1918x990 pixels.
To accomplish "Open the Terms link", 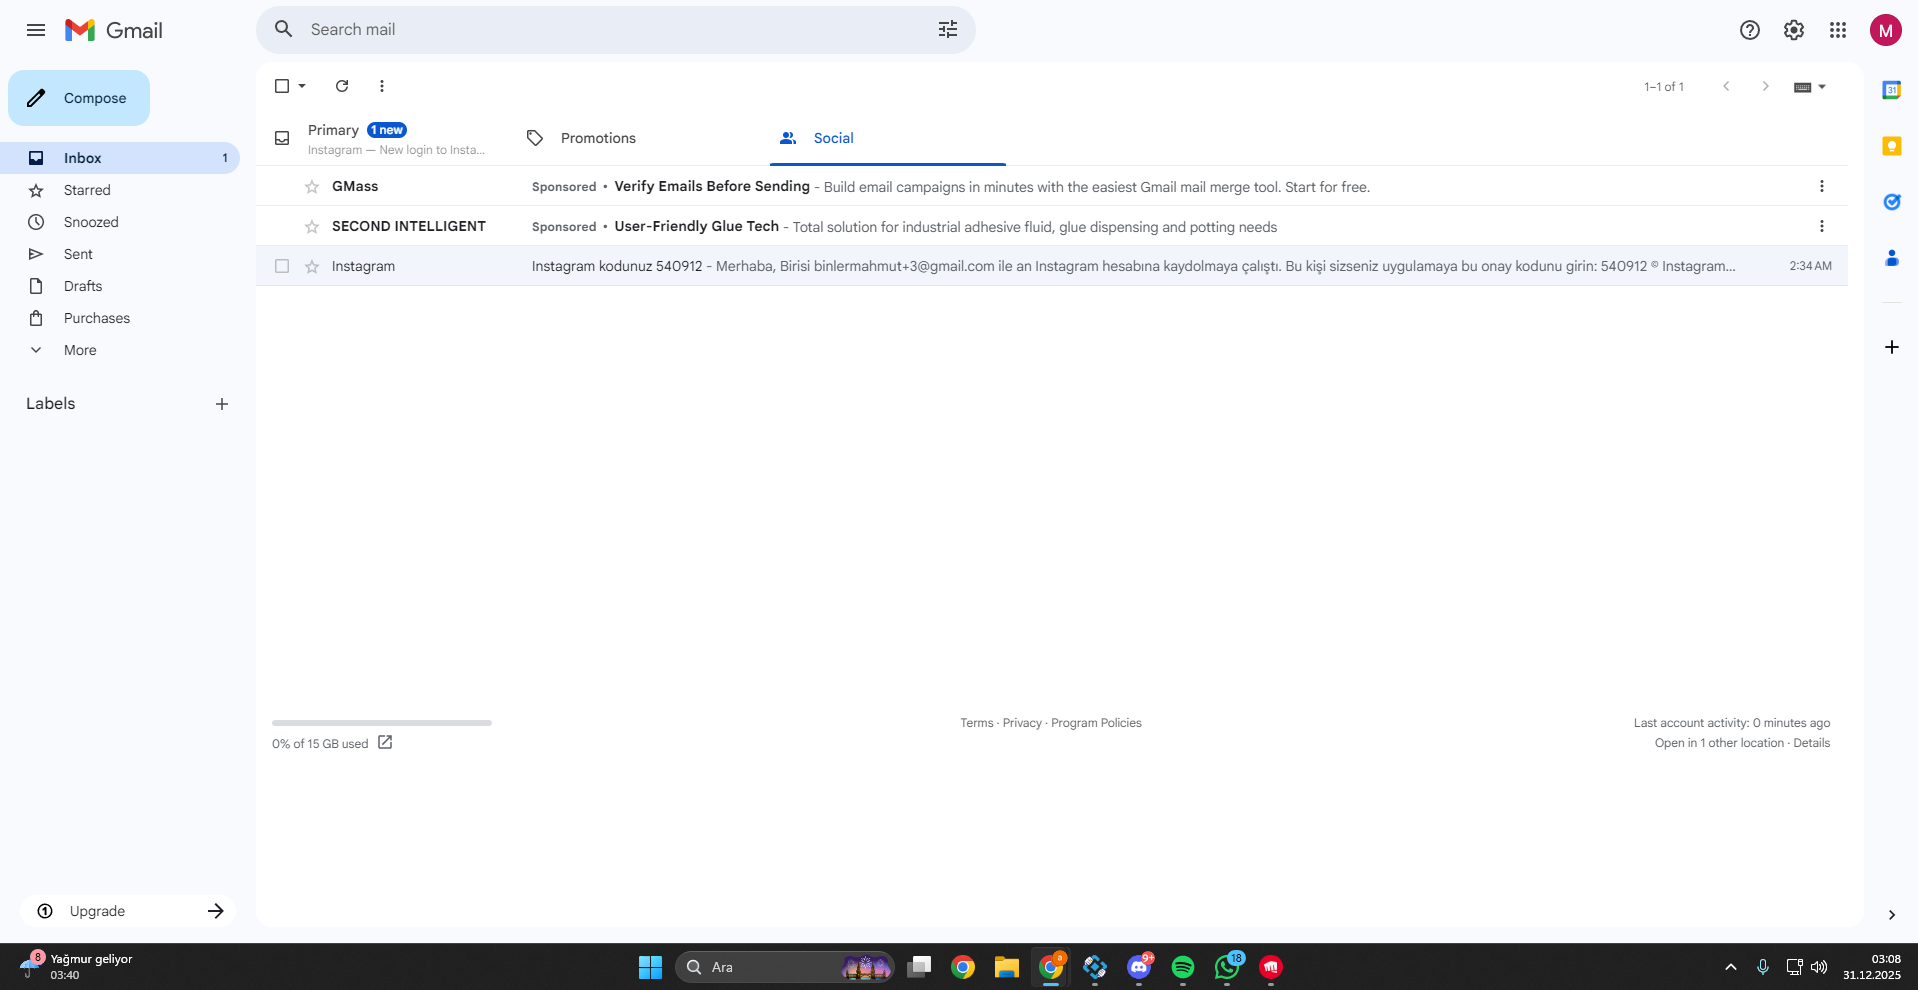I will 977,723.
